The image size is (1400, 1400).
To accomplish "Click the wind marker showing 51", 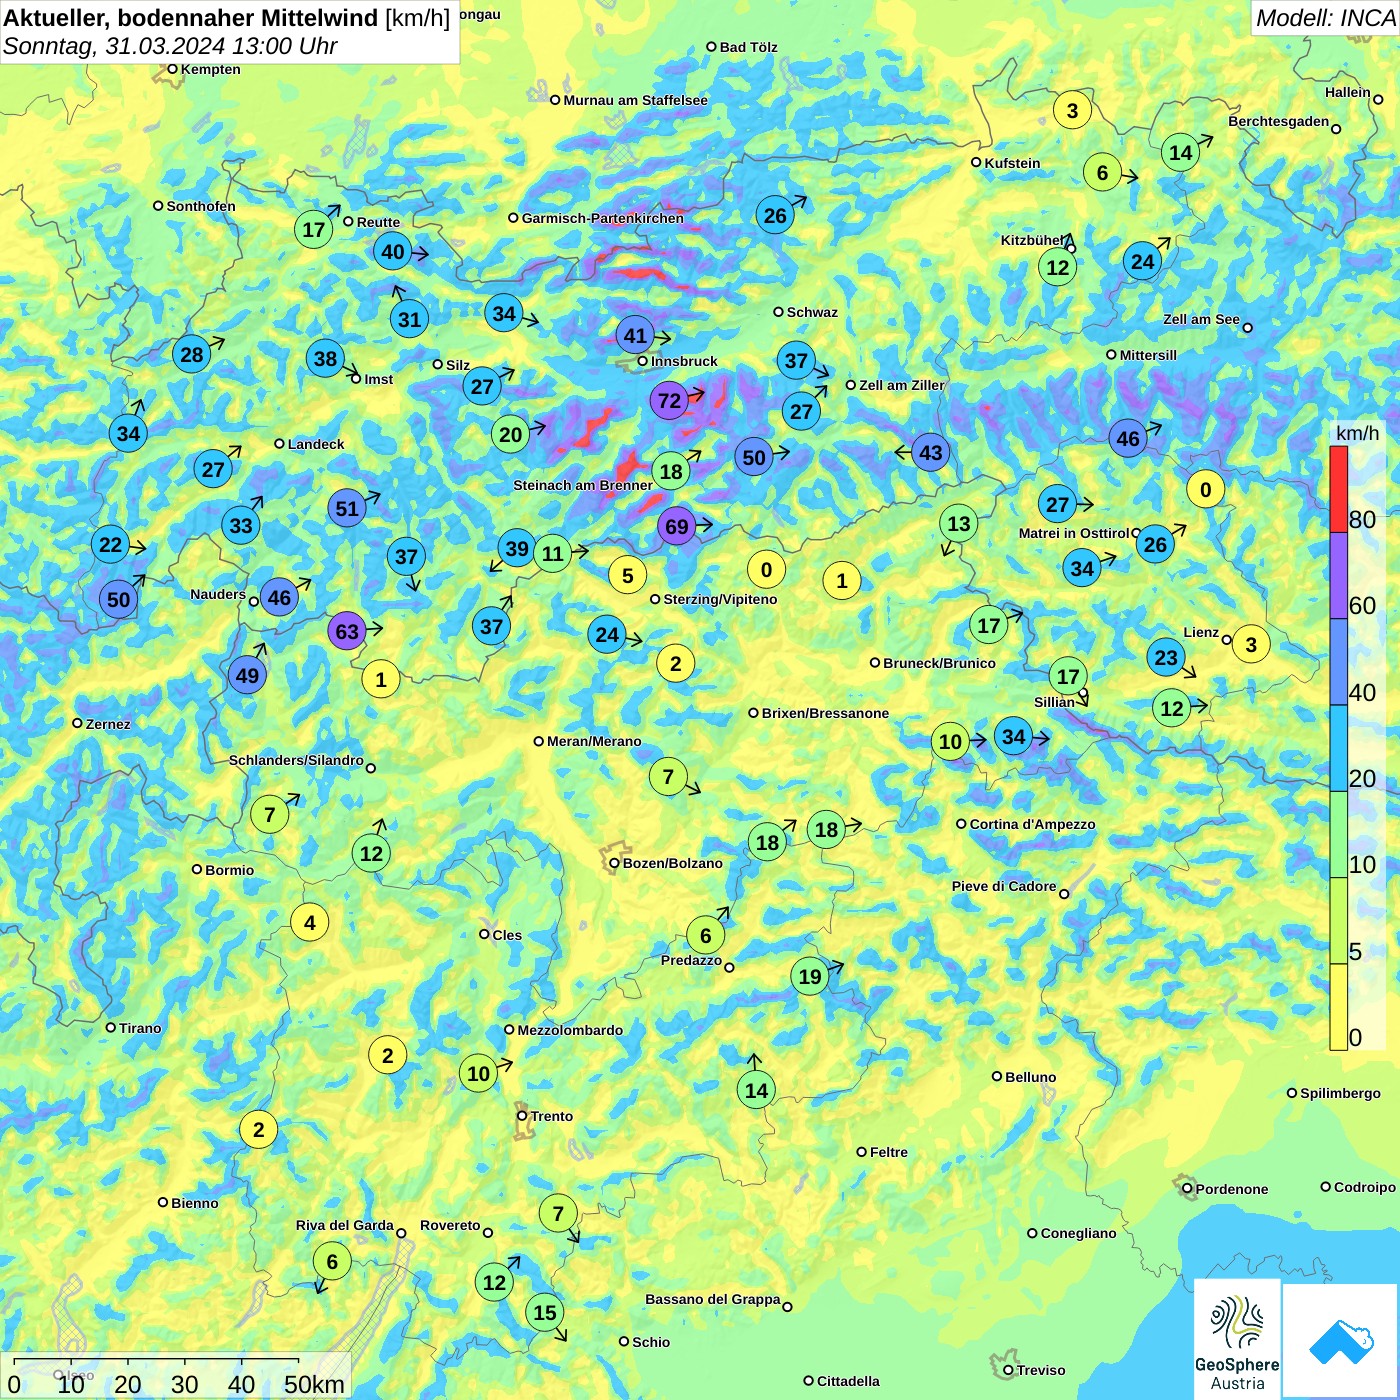I will pyautogui.click(x=347, y=508).
